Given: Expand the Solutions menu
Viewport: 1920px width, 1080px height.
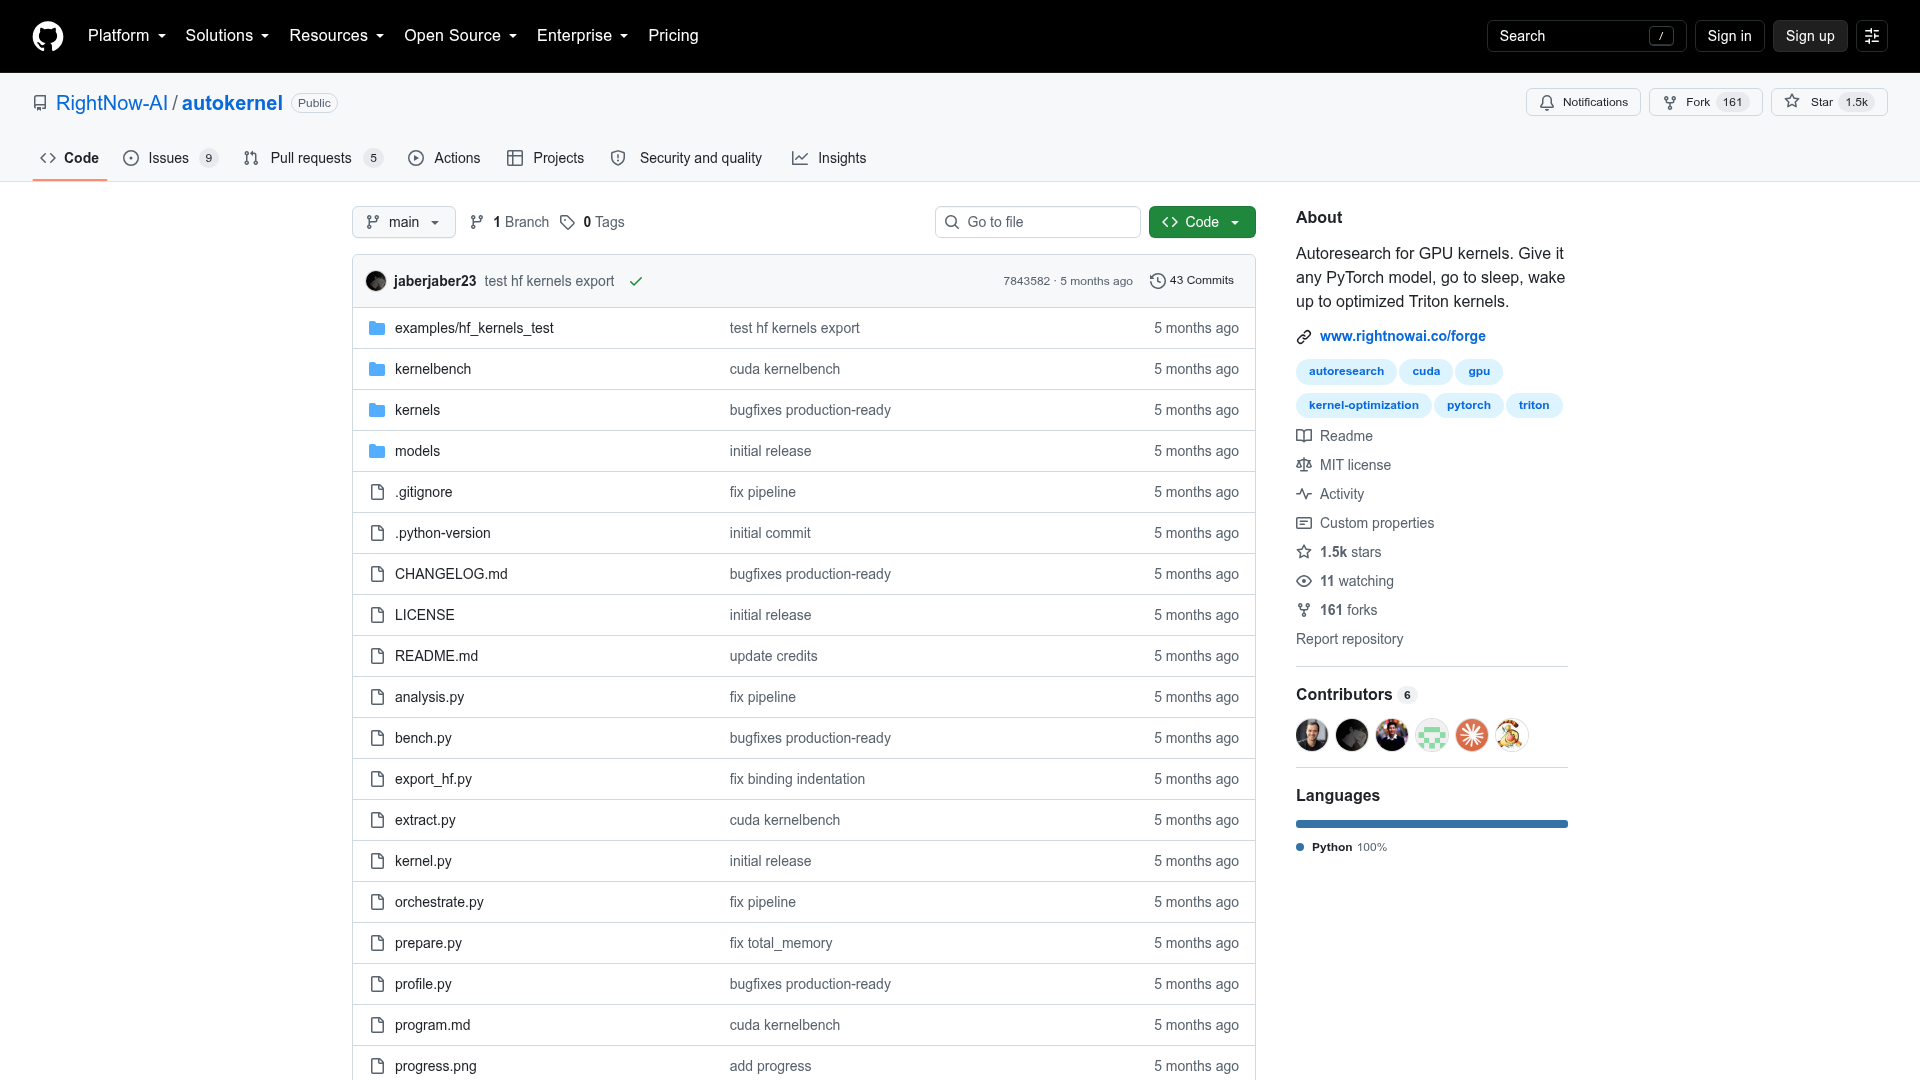Looking at the screenshot, I should tap(227, 36).
